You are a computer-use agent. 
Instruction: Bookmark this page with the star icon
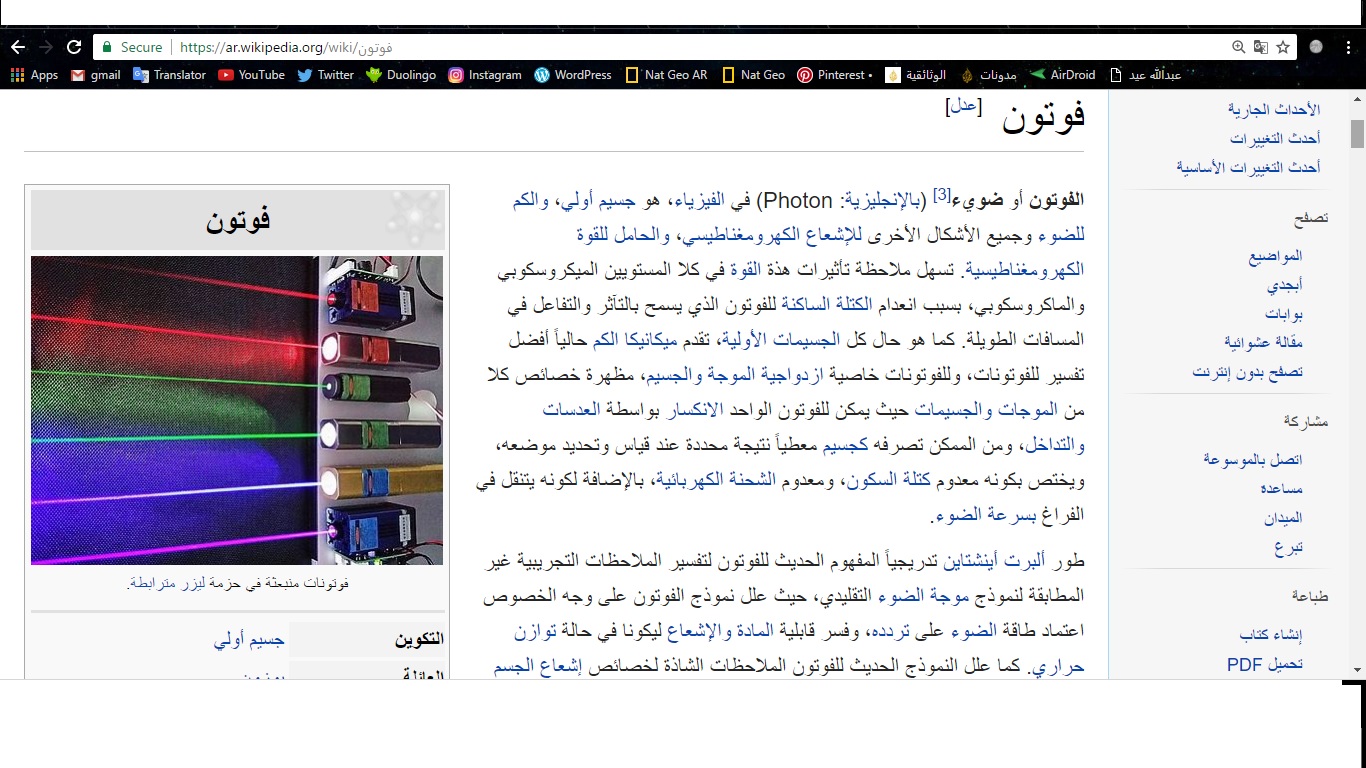click(1283, 47)
